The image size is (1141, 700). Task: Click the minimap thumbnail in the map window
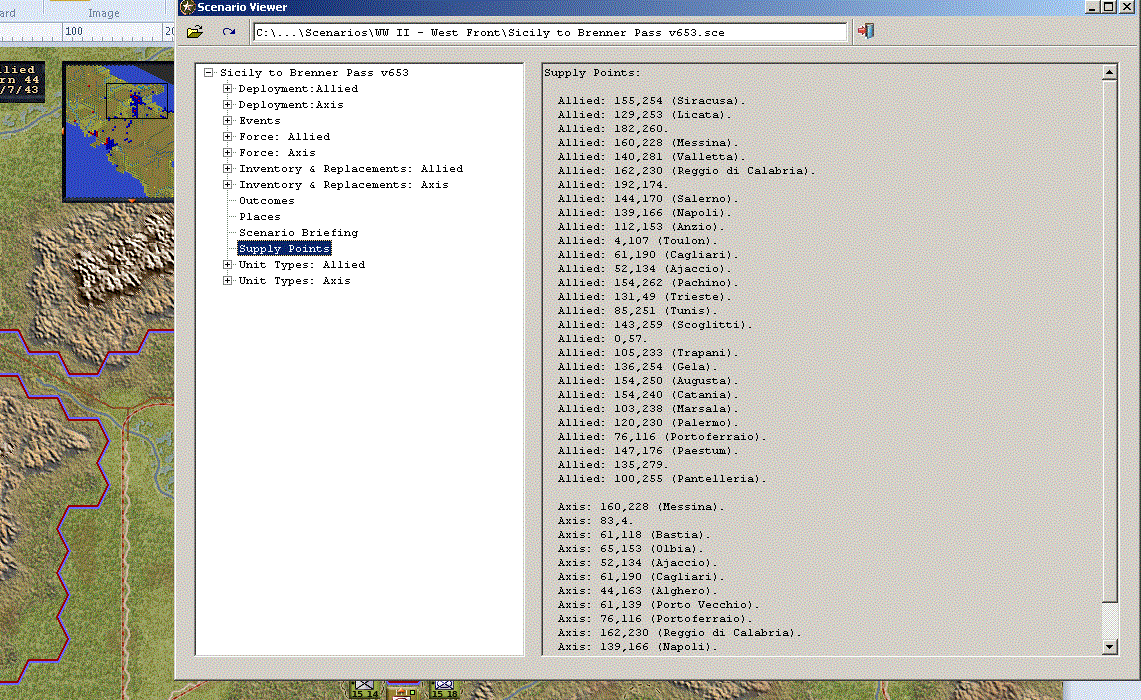(119, 131)
